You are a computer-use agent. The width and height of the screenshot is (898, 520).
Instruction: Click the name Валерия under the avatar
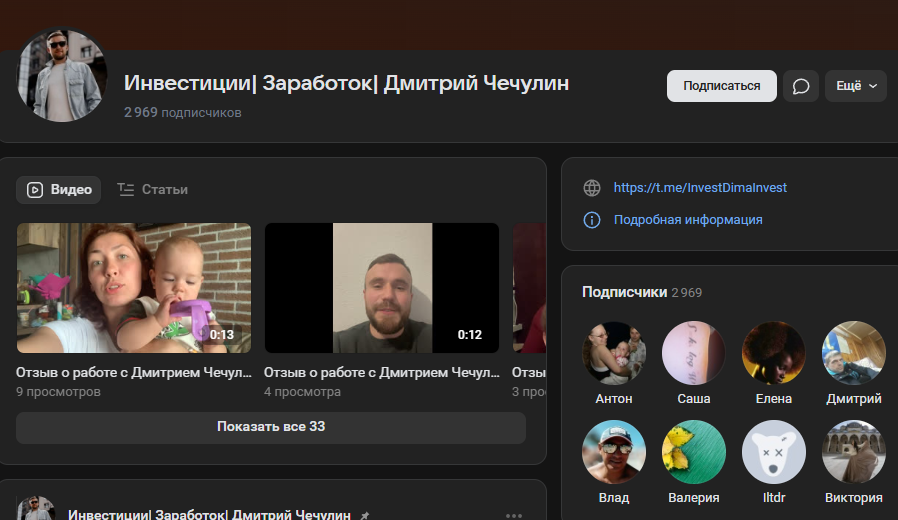click(694, 498)
